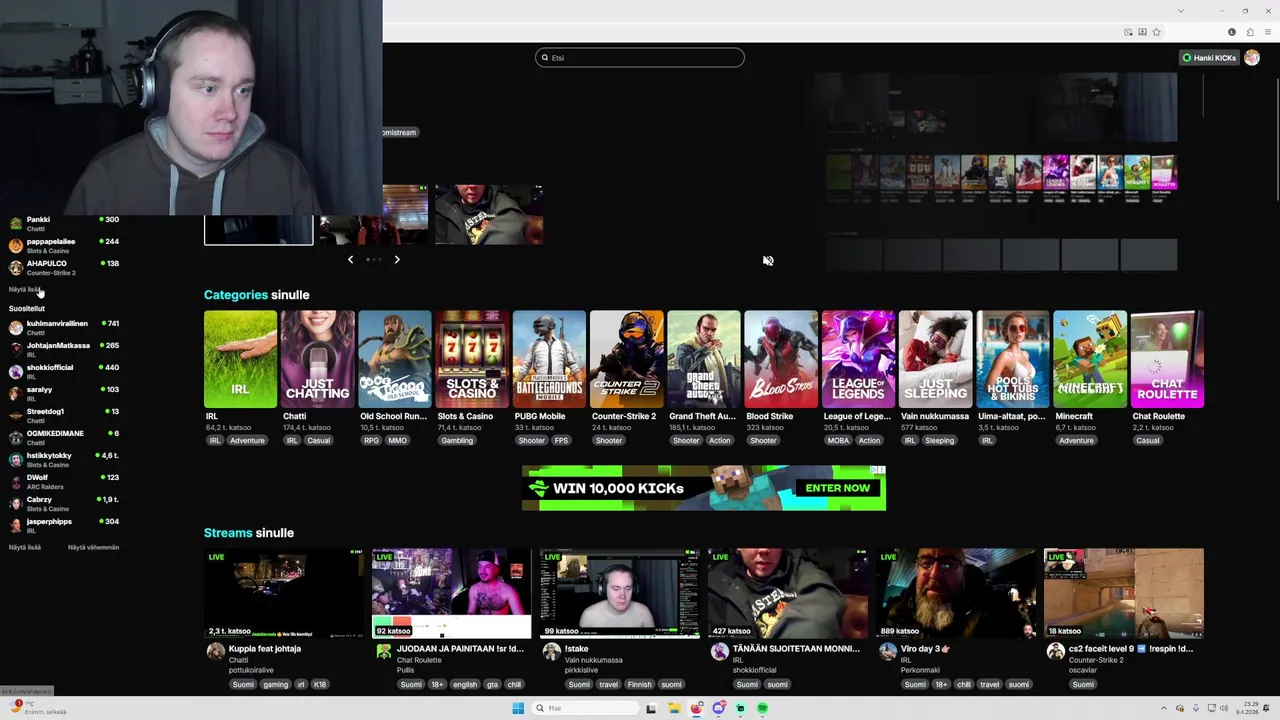Open the Chat Roulette category card
Image resolution: width=1280 pixels, height=720 pixels.
point(1167,359)
